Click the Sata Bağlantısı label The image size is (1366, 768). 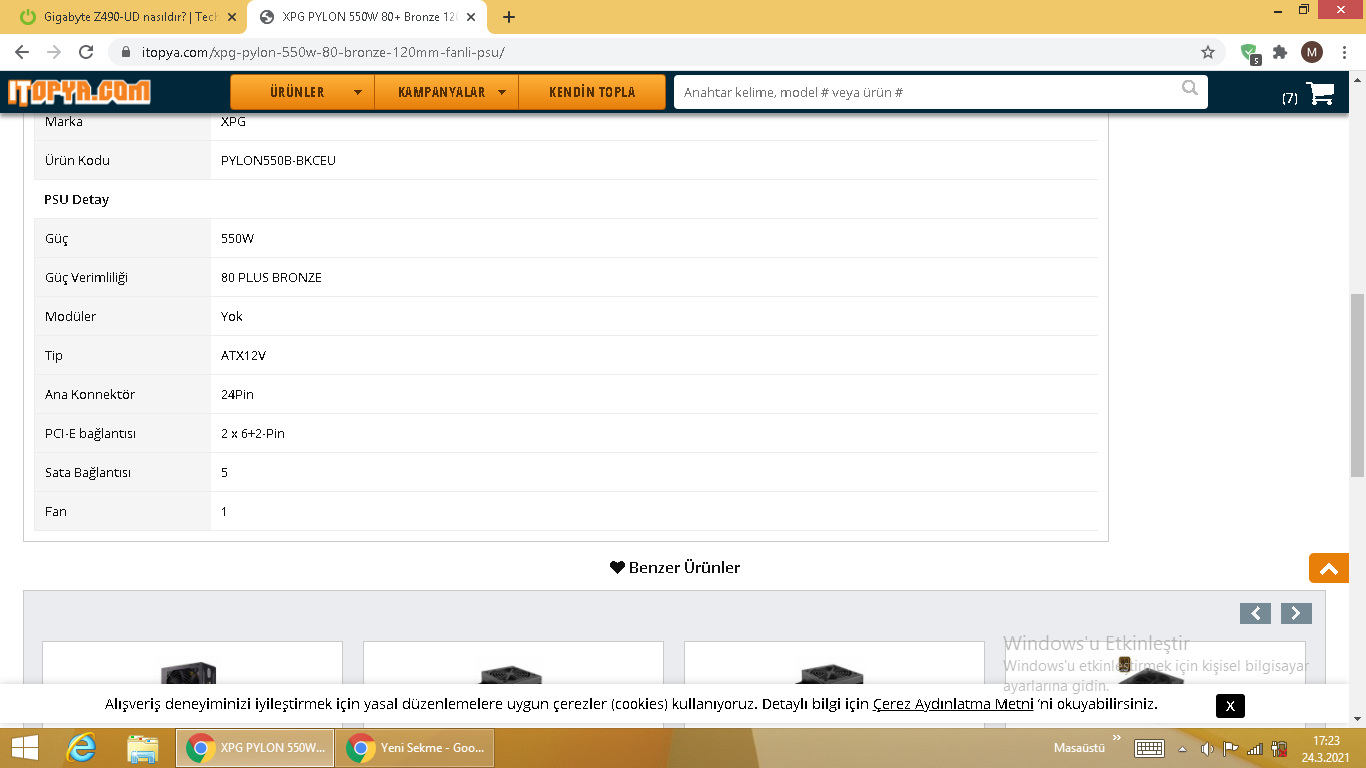87,472
